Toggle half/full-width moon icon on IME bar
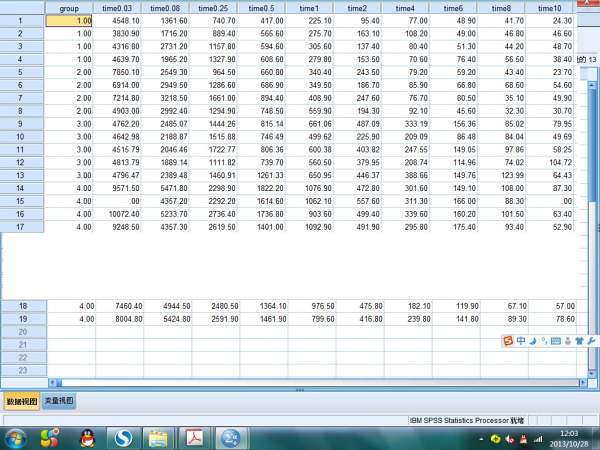The height and width of the screenshot is (450, 600). [x=533, y=341]
